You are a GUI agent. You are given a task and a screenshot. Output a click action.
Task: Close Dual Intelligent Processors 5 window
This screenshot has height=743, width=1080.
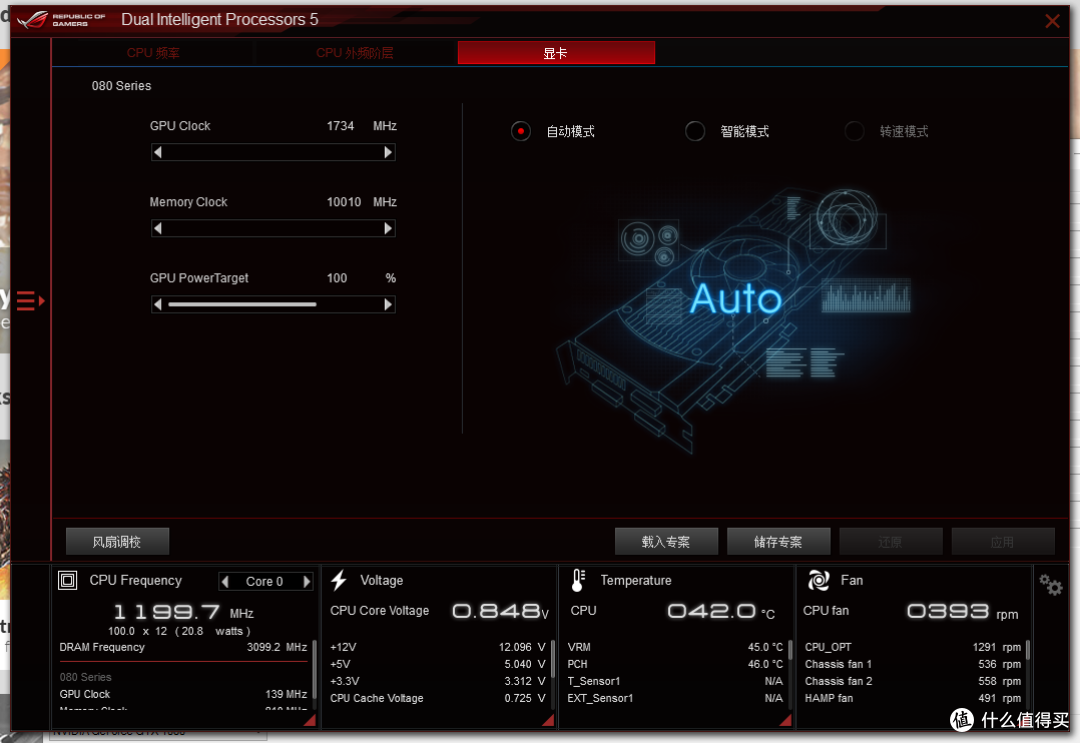click(x=1052, y=21)
